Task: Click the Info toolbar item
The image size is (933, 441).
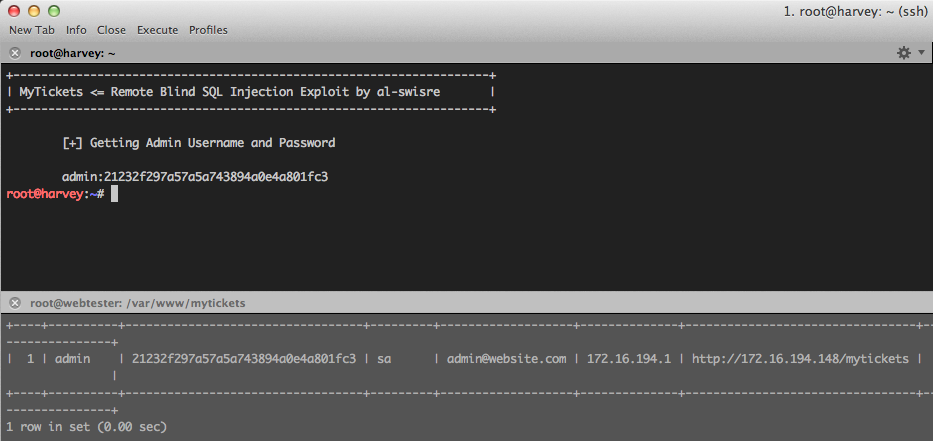Action: pyautogui.click(x=76, y=30)
